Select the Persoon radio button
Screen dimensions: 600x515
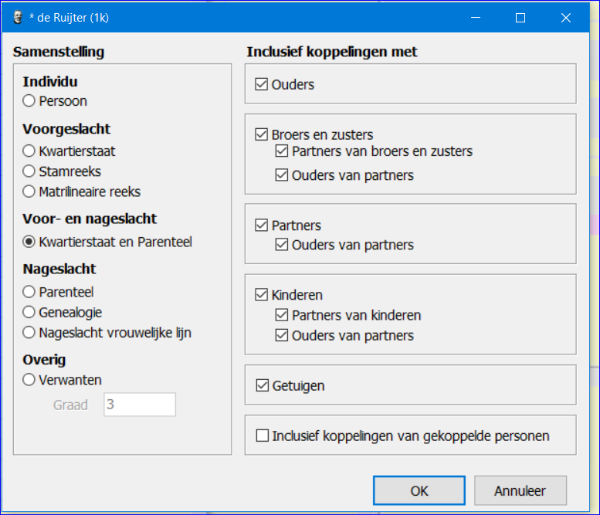pyautogui.click(x=29, y=101)
